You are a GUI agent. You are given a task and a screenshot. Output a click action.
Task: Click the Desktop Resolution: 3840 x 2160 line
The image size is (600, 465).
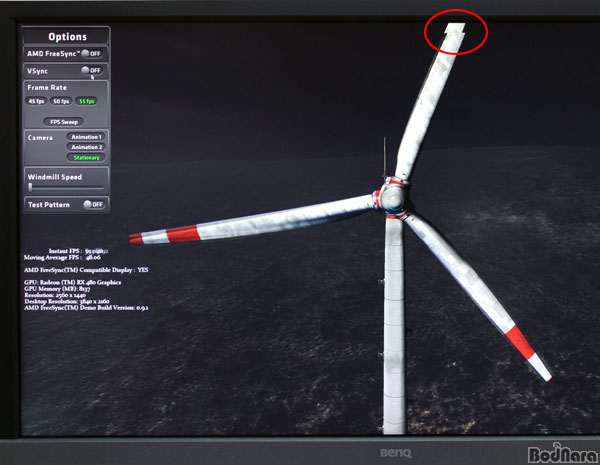point(67,301)
